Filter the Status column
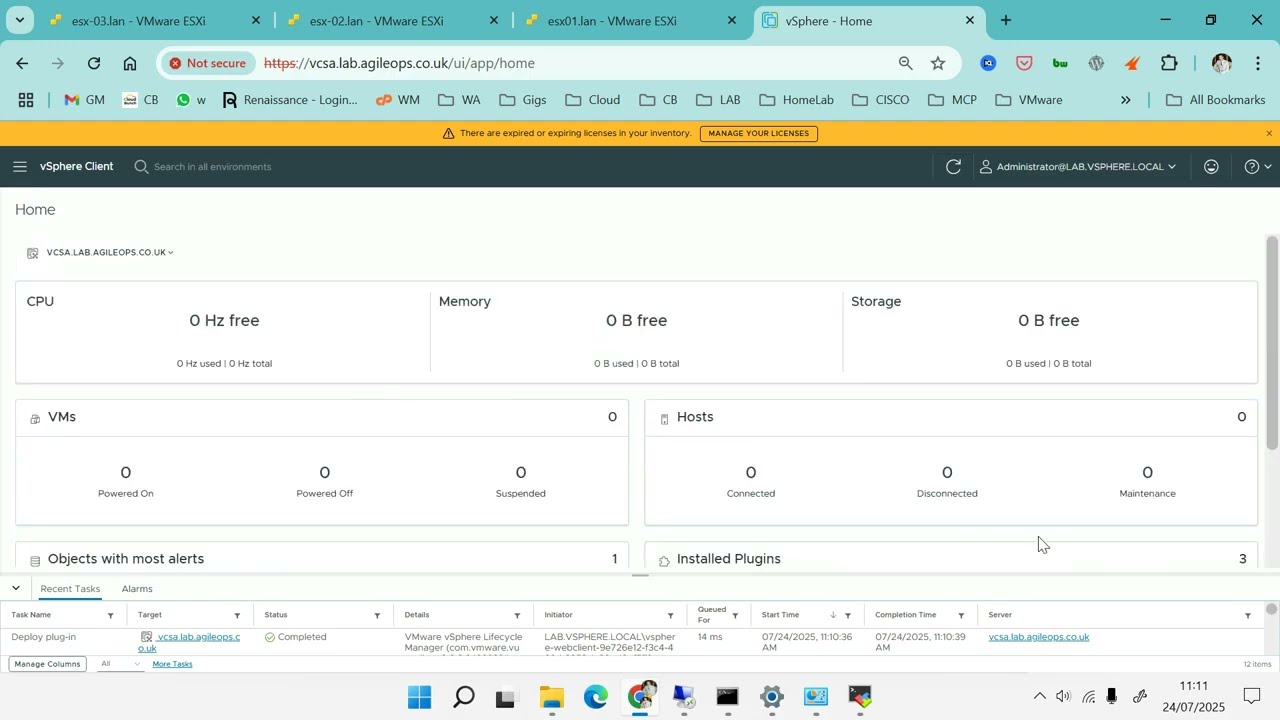The image size is (1280, 720). click(x=377, y=616)
